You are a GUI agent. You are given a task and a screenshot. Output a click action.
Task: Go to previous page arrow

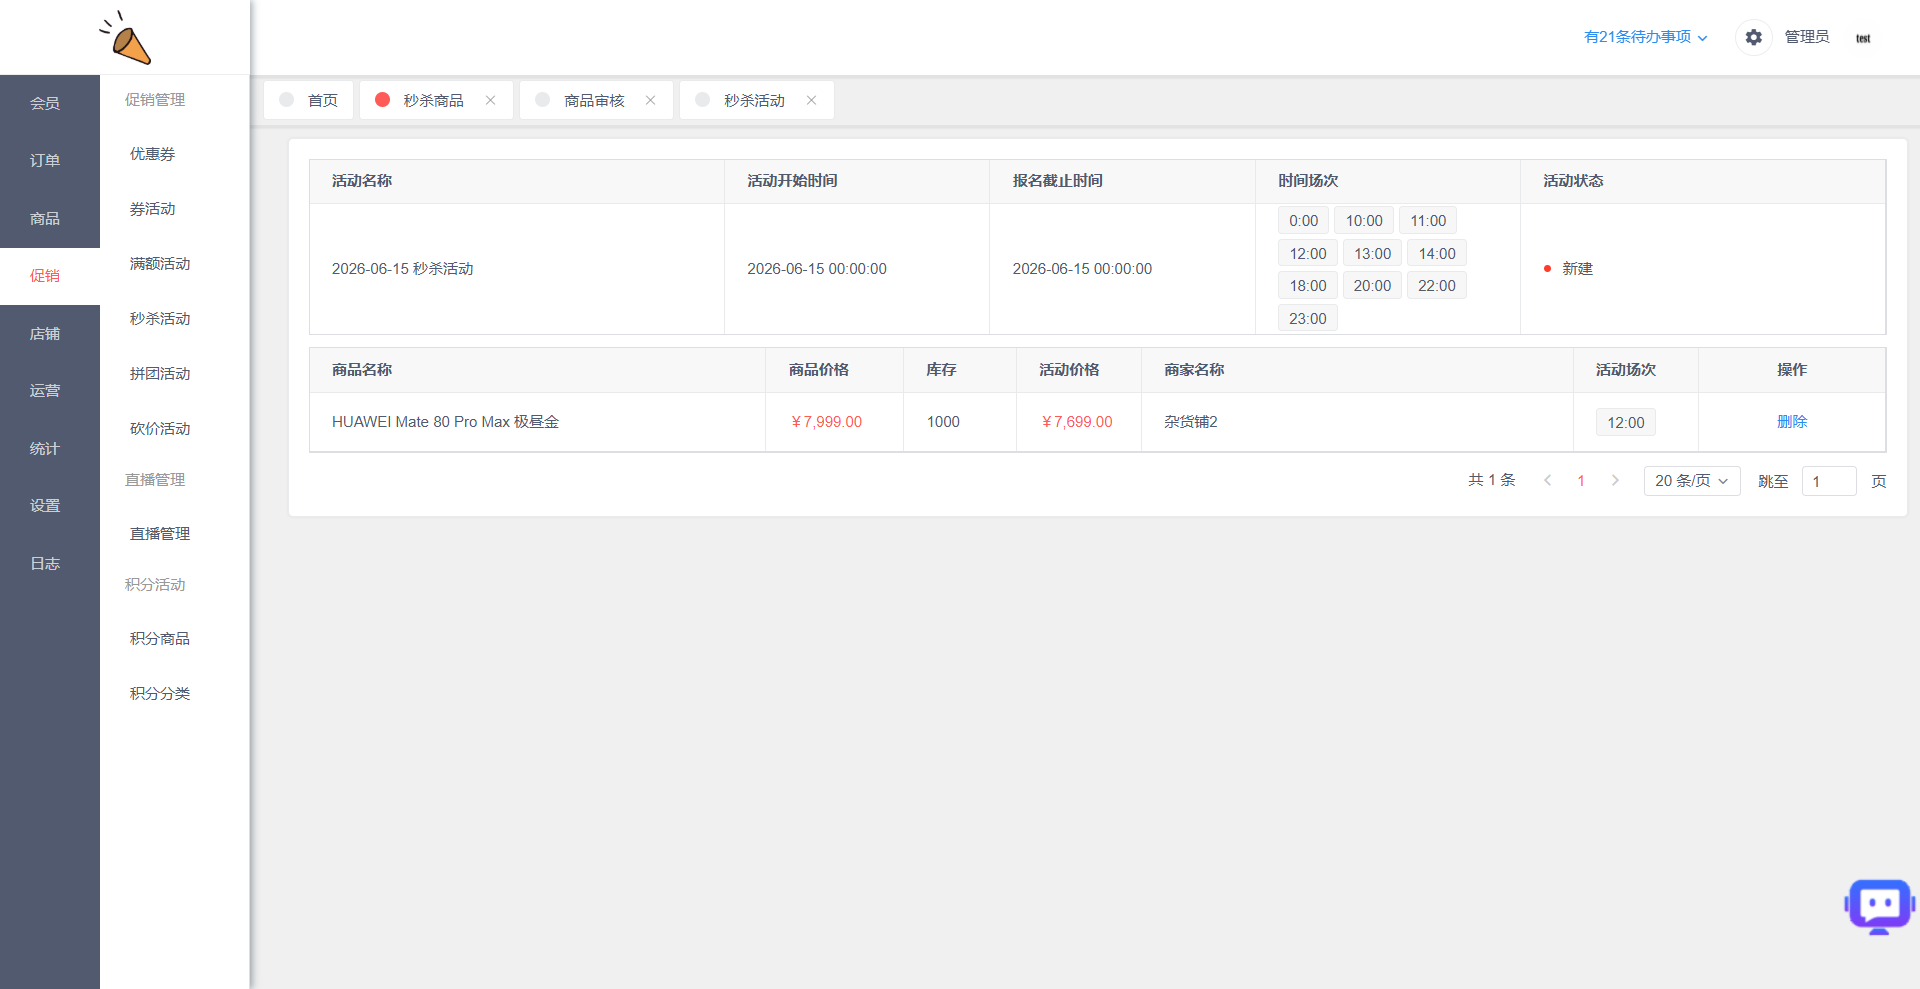click(1547, 481)
